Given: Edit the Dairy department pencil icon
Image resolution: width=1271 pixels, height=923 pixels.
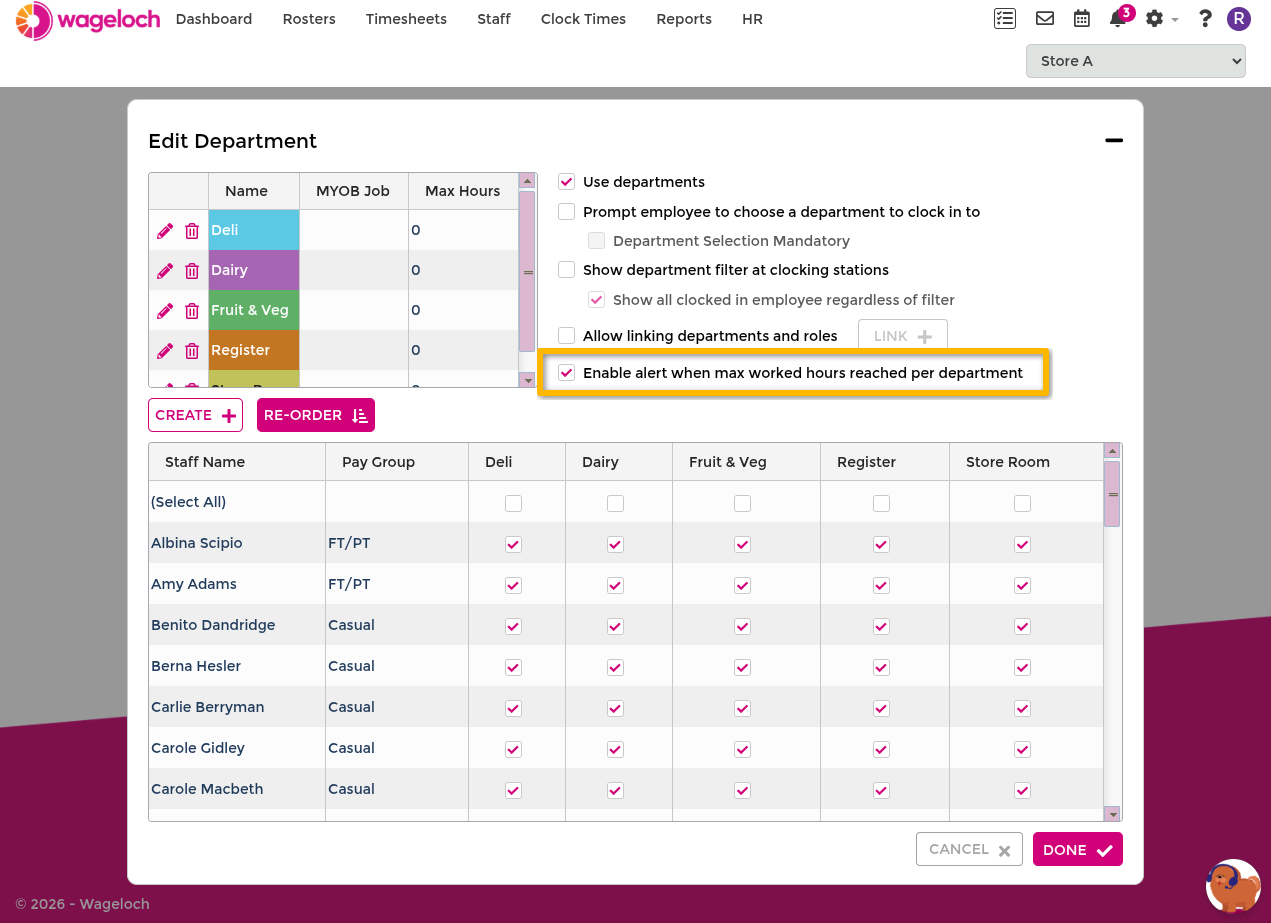Looking at the screenshot, I should click(x=165, y=271).
